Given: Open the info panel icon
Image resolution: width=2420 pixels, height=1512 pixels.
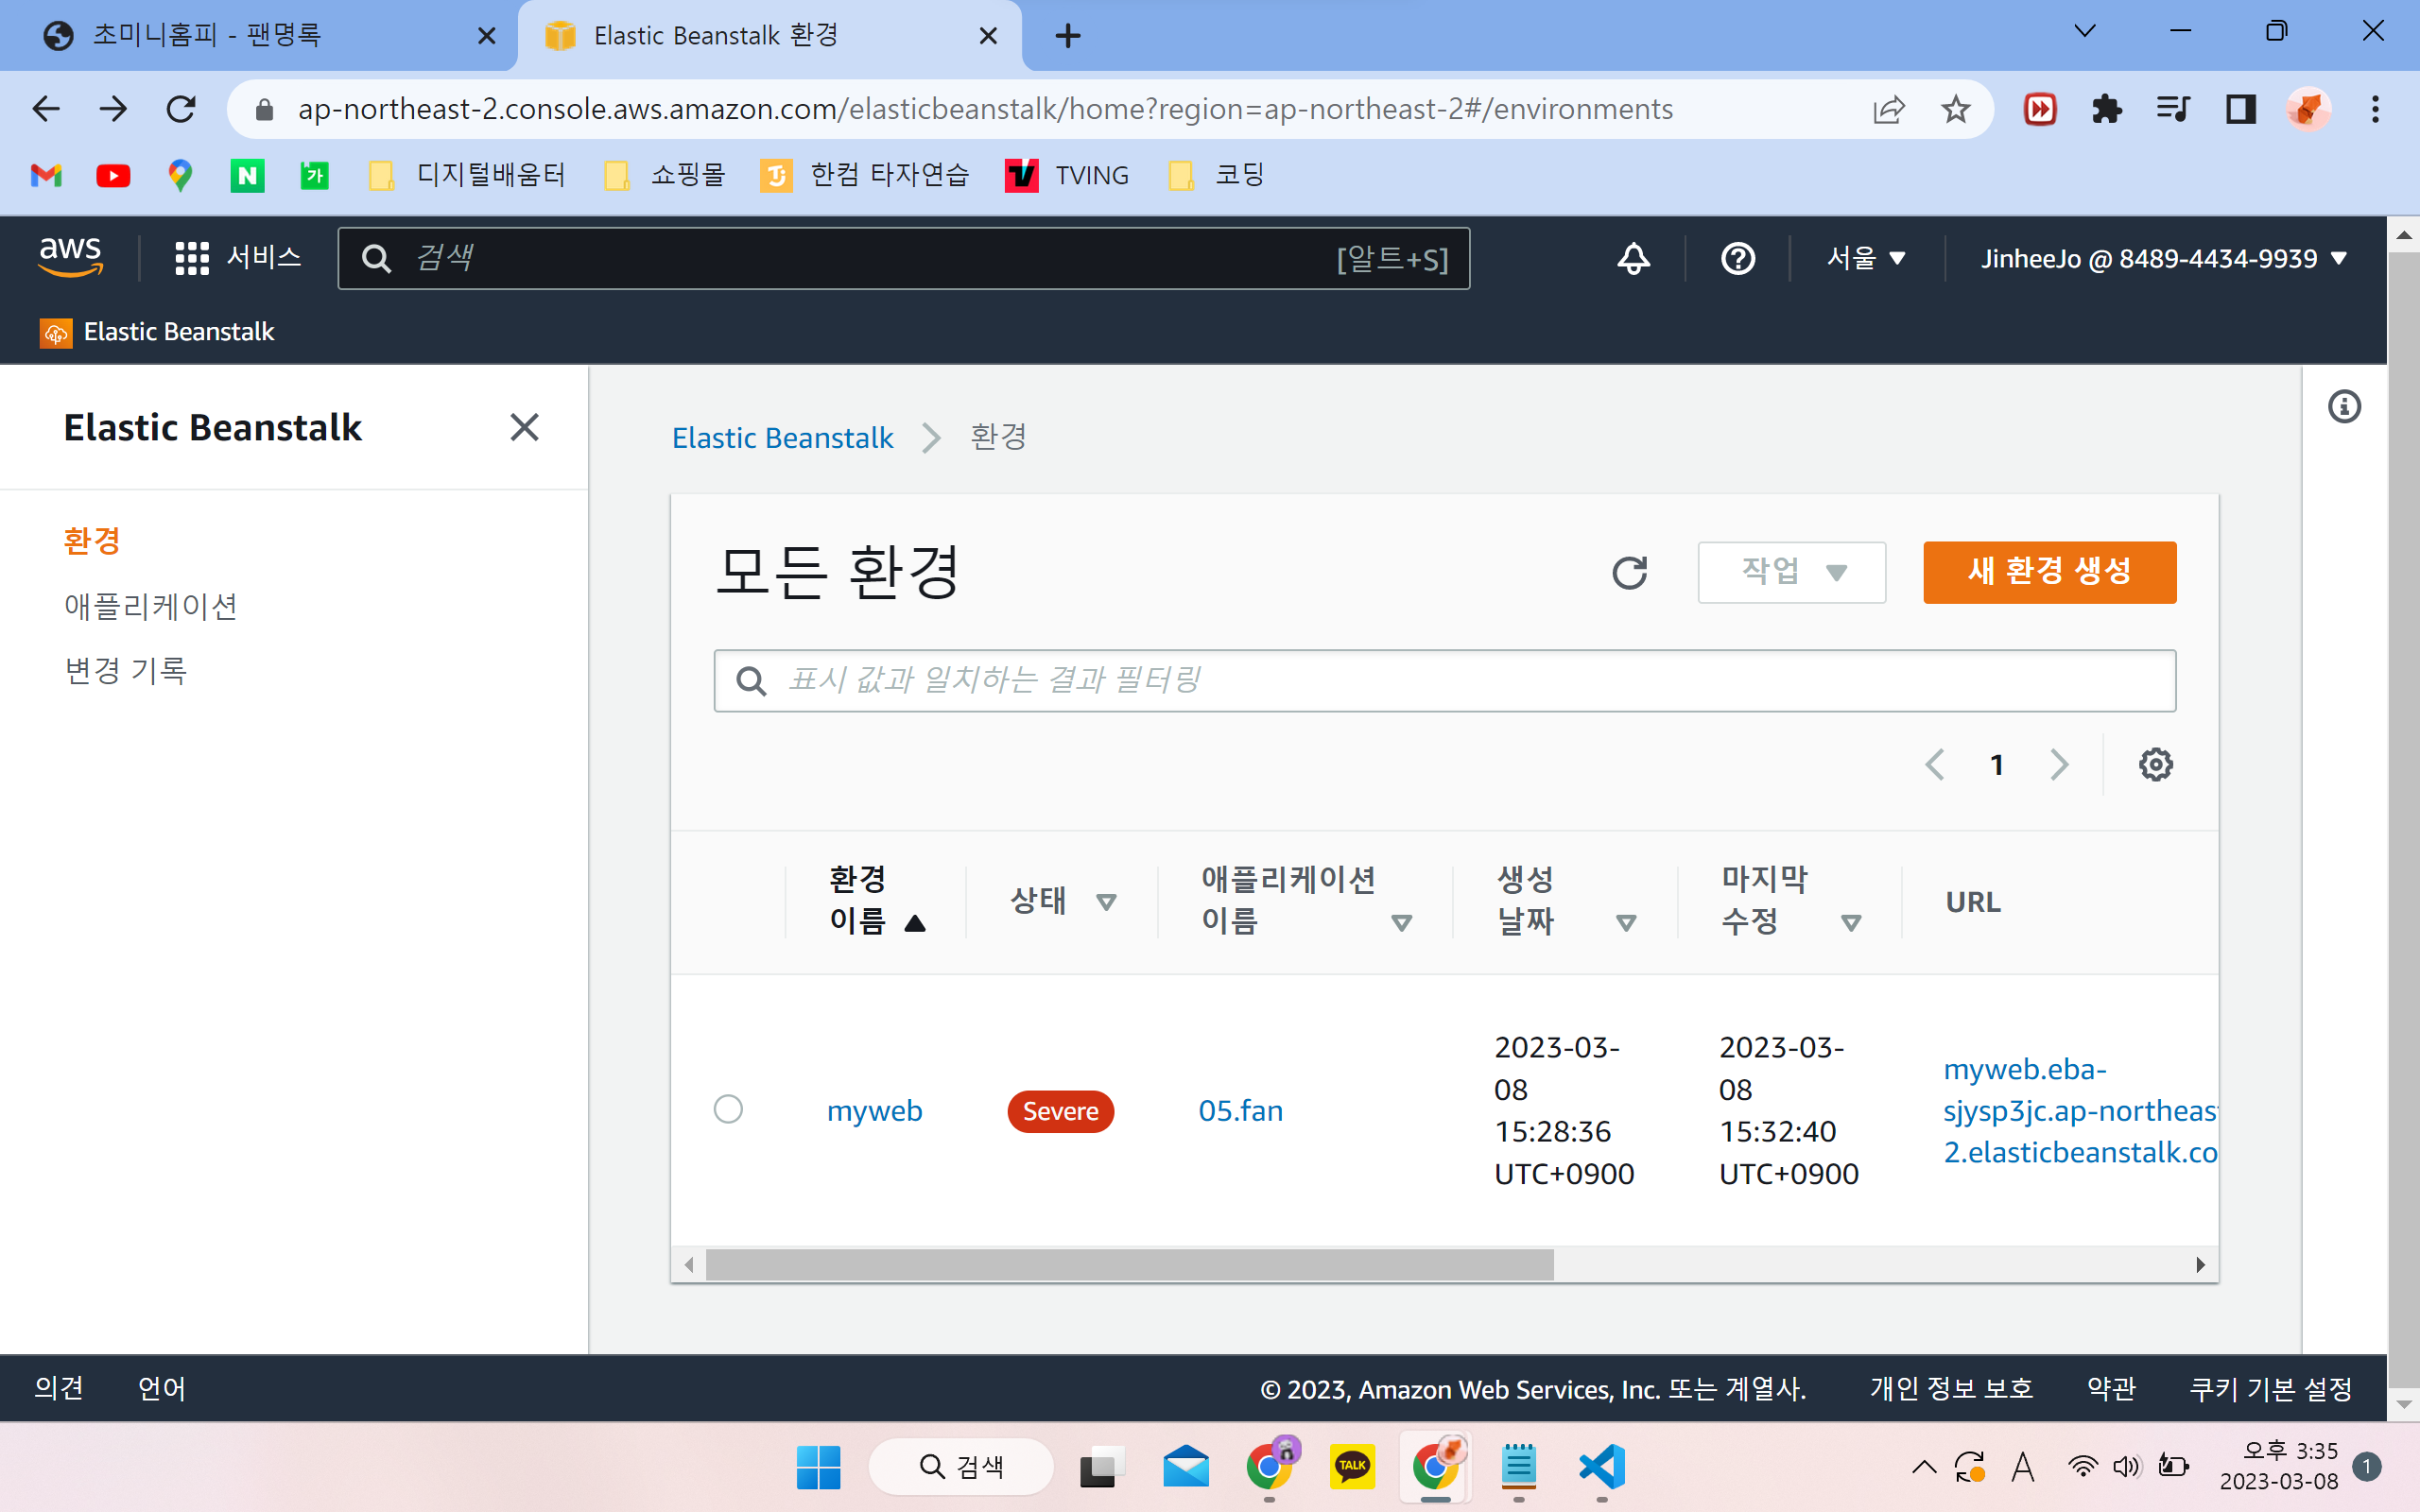Looking at the screenshot, I should (x=2344, y=407).
